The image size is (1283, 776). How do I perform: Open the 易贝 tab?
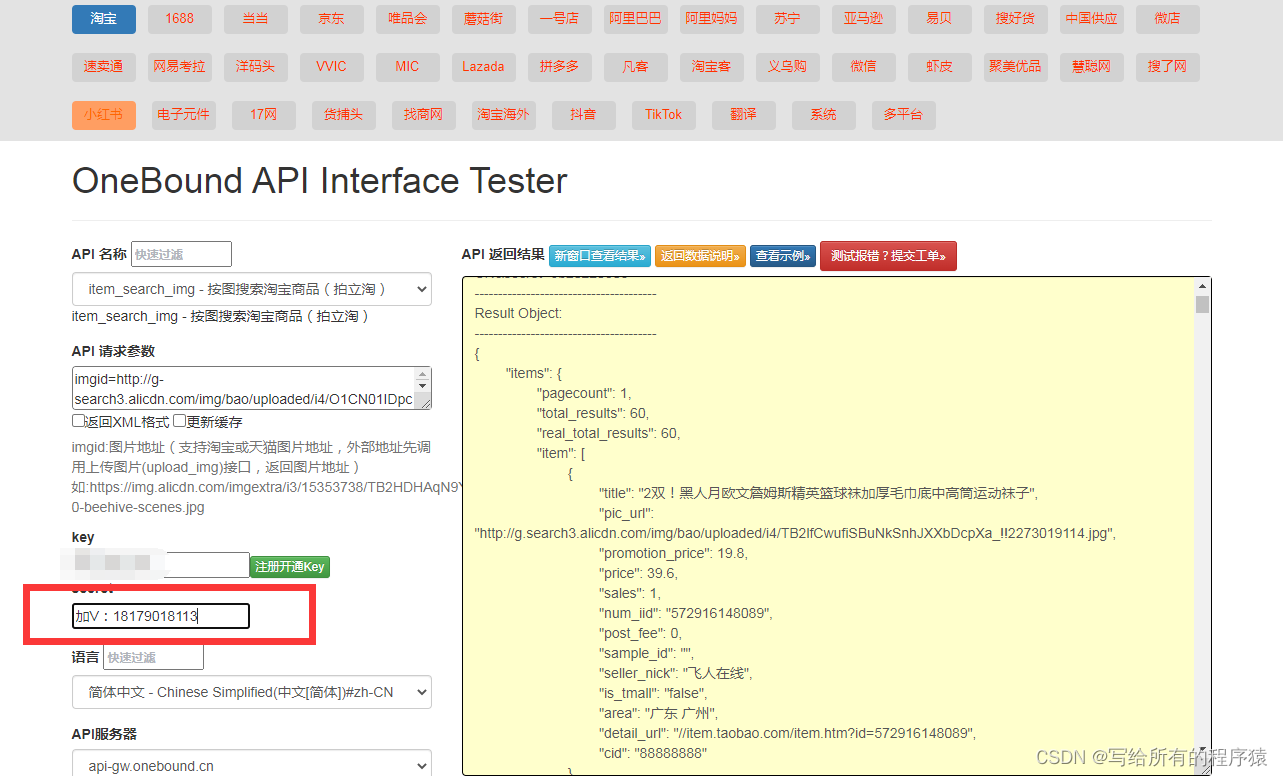[x=940, y=19]
